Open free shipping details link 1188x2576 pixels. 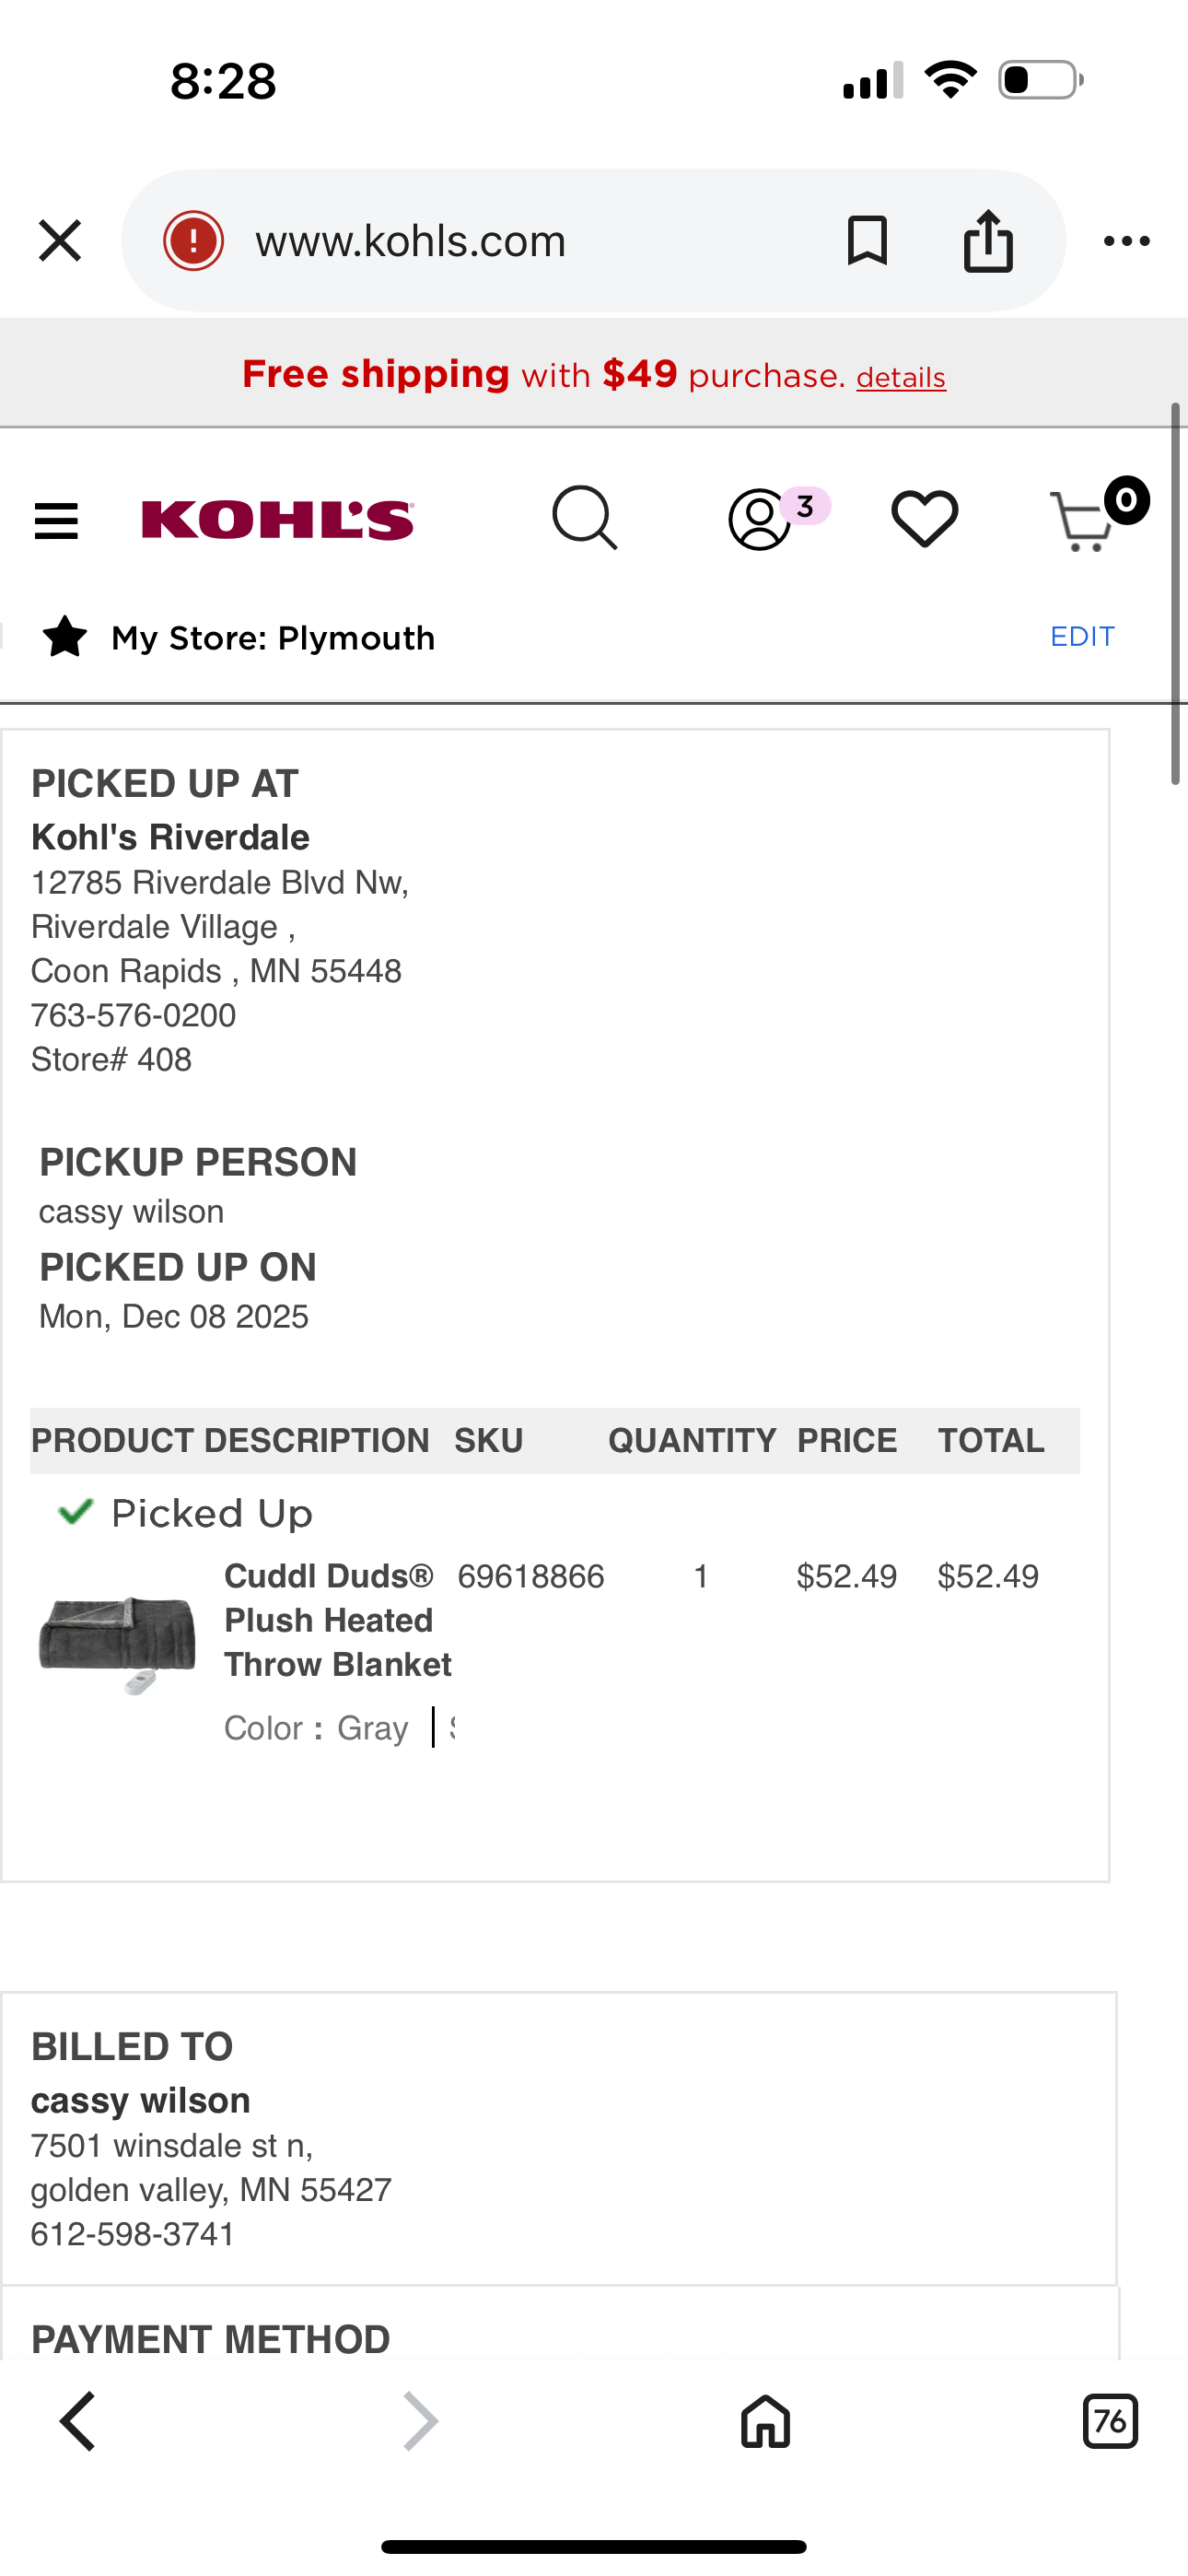(x=900, y=378)
